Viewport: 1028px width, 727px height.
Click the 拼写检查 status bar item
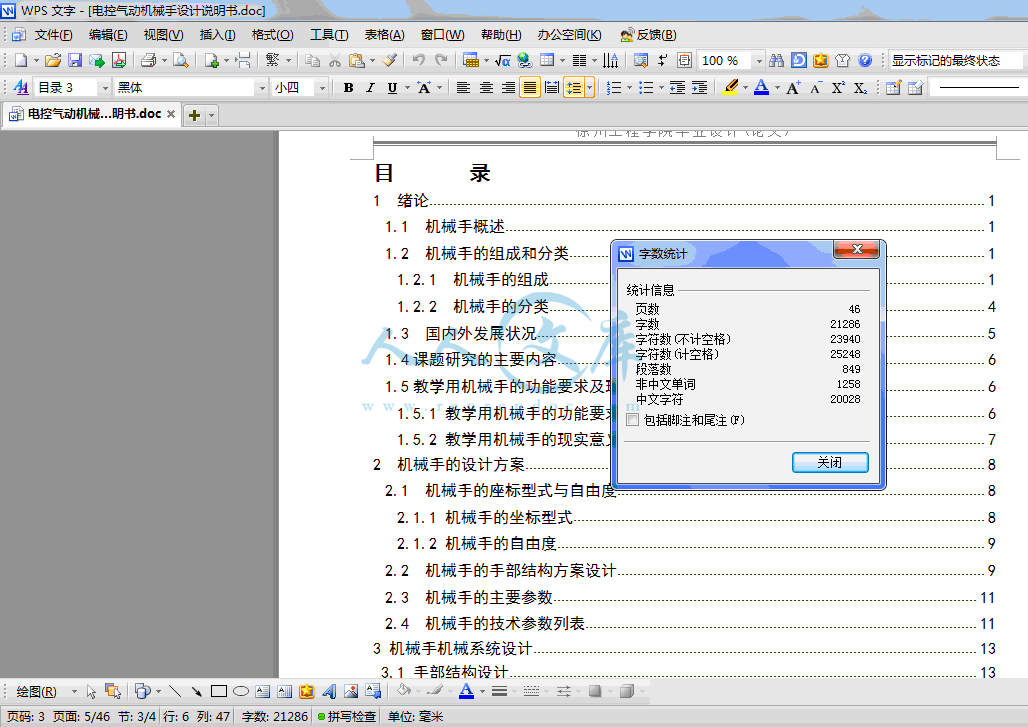(347, 717)
